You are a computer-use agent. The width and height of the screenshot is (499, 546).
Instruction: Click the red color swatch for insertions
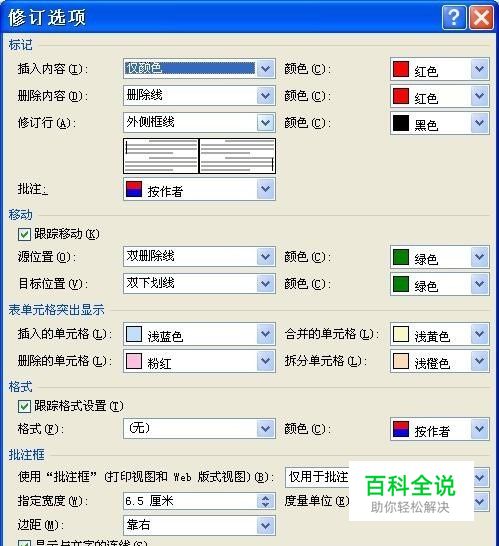[400, 69]
